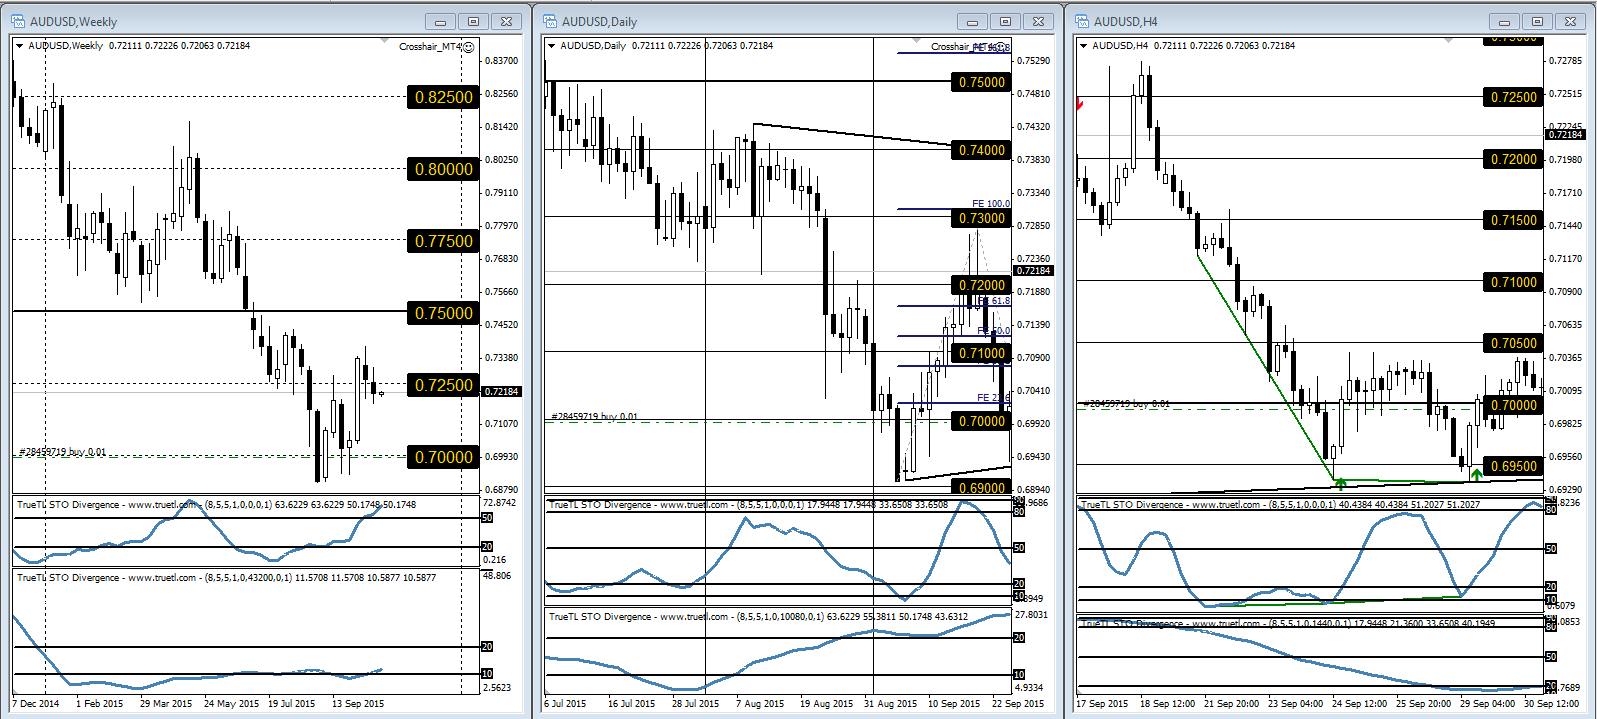Click the red arrow marker in H4 chart
The width and height of the screenshot is (1597, 719).
coord(1080,104)
